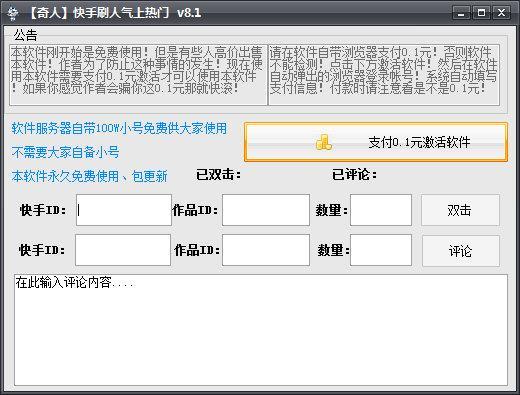Click the 公告 group label
Screen dimensions: 520x395
25,35
